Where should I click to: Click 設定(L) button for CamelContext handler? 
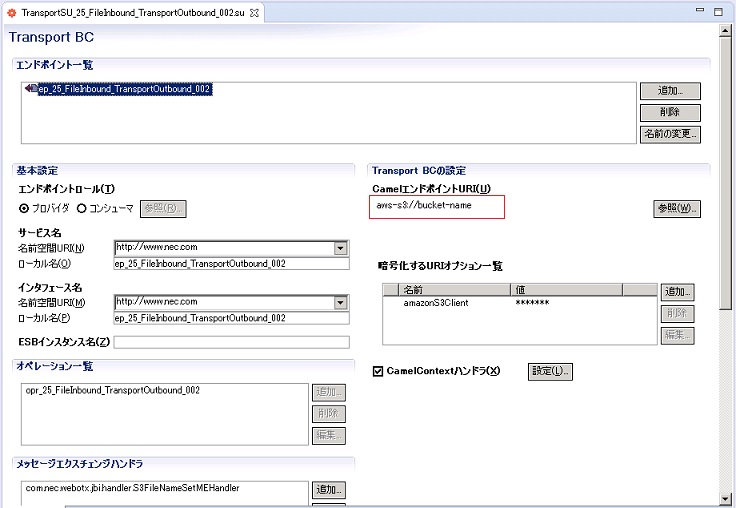pos(550,371)
